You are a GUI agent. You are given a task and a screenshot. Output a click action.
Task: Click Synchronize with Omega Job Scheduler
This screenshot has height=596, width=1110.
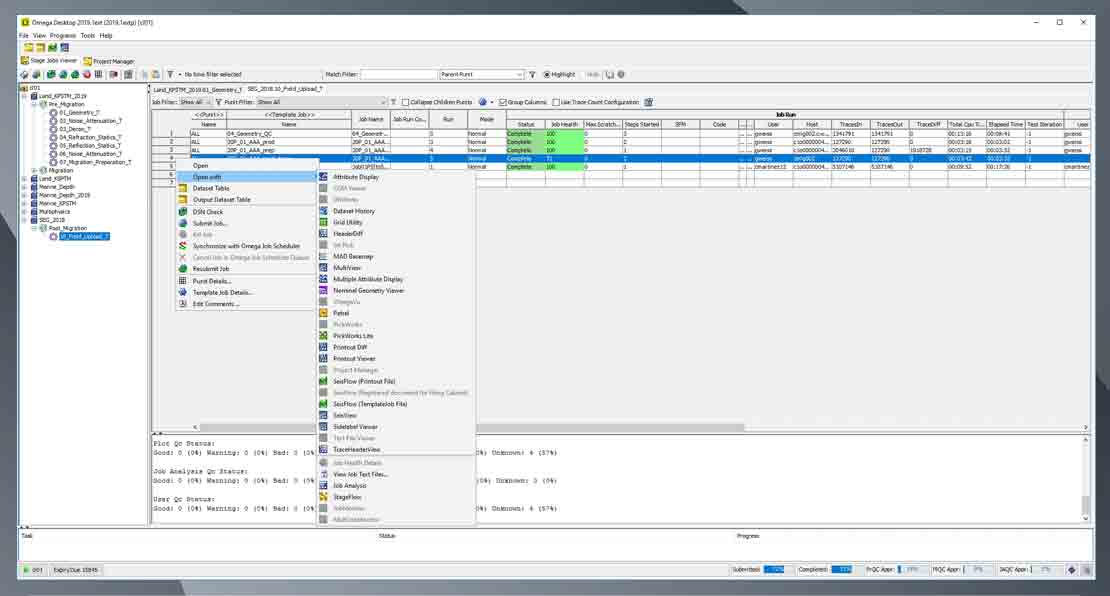245,246
